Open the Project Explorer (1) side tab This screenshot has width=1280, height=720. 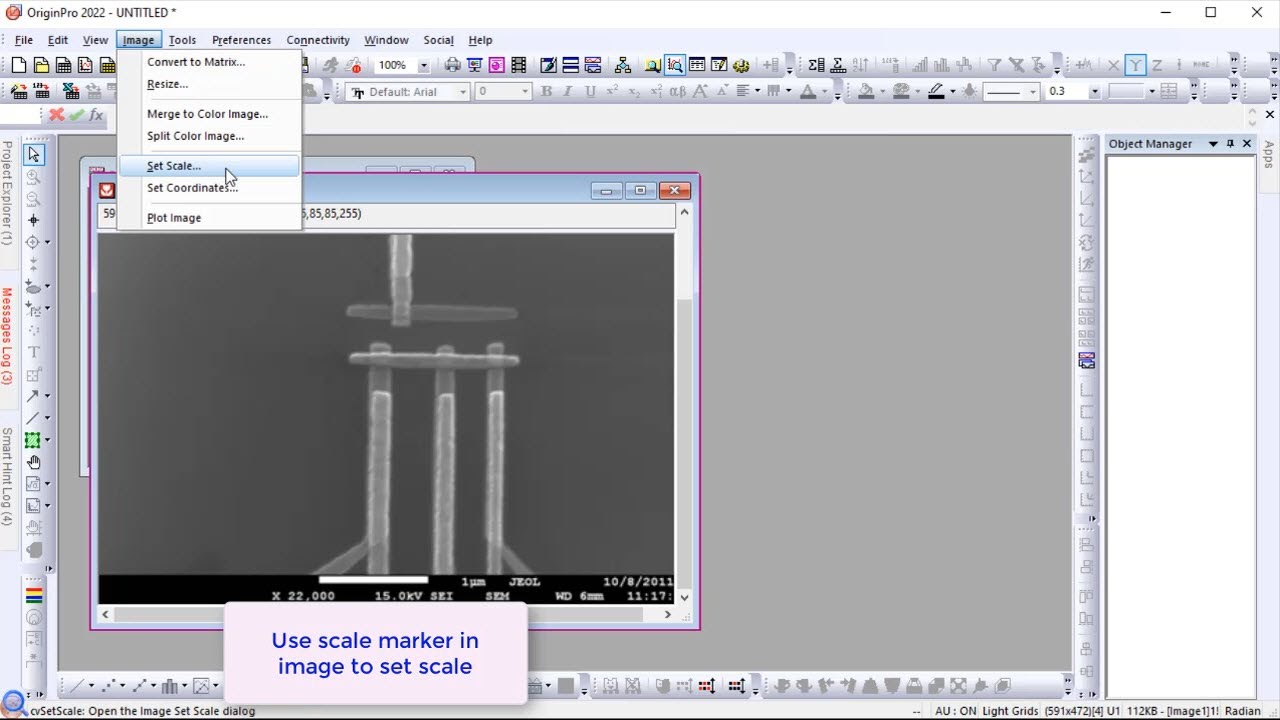tap(7, 193)
